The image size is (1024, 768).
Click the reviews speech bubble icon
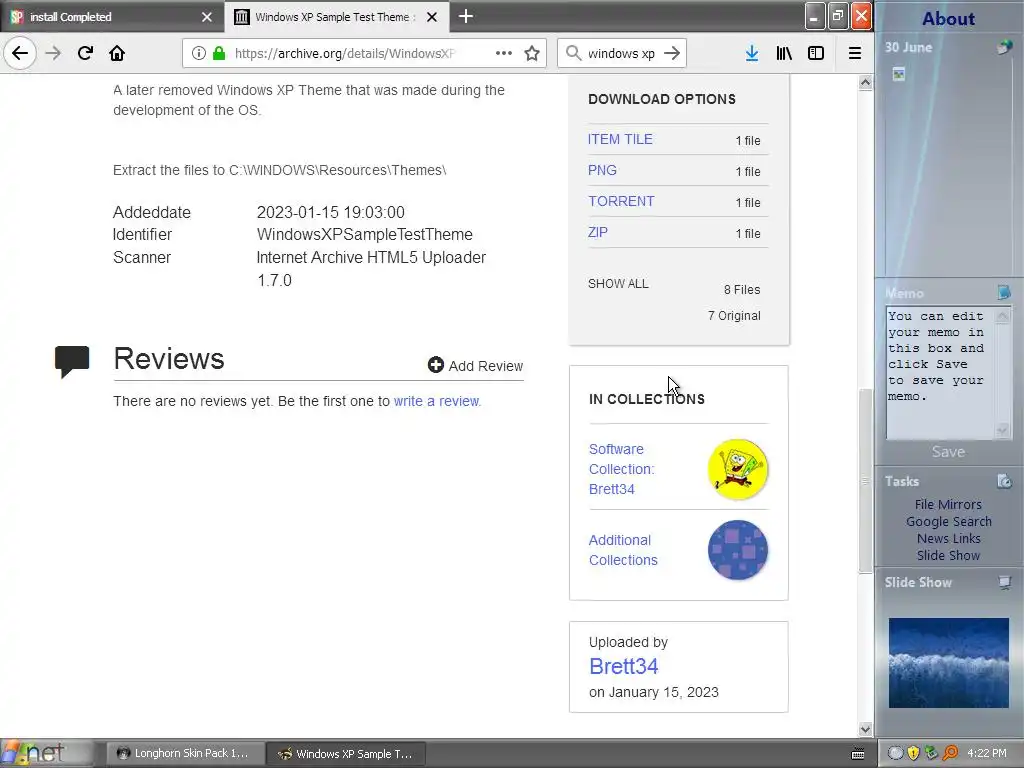tap(72, 361)
